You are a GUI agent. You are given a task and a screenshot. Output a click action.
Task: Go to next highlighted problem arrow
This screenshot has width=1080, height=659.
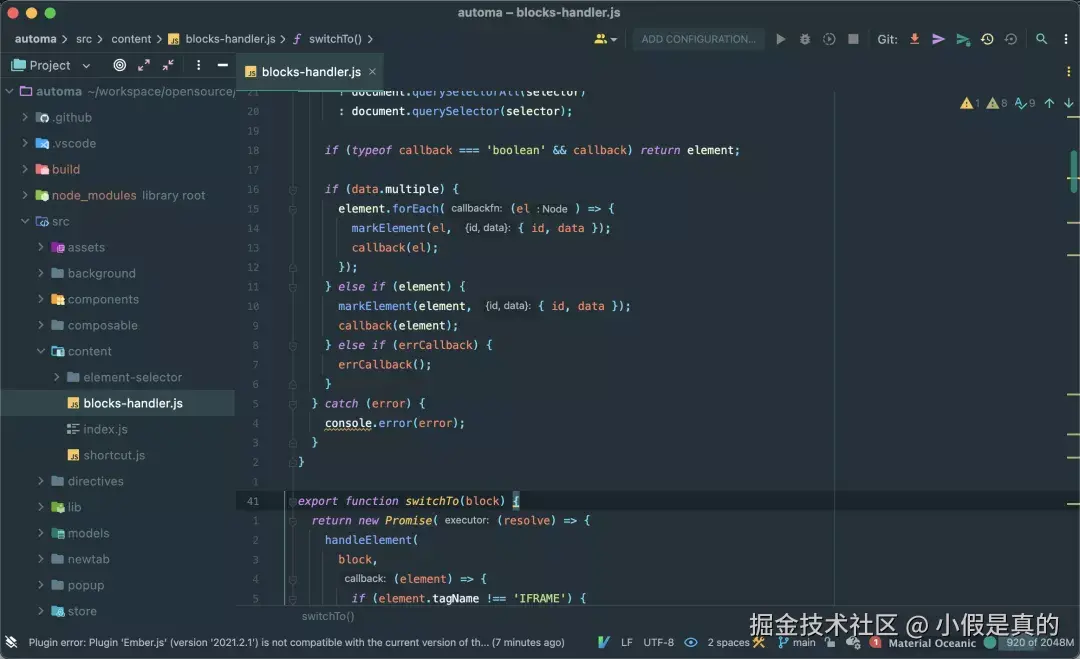point(1068,103)
